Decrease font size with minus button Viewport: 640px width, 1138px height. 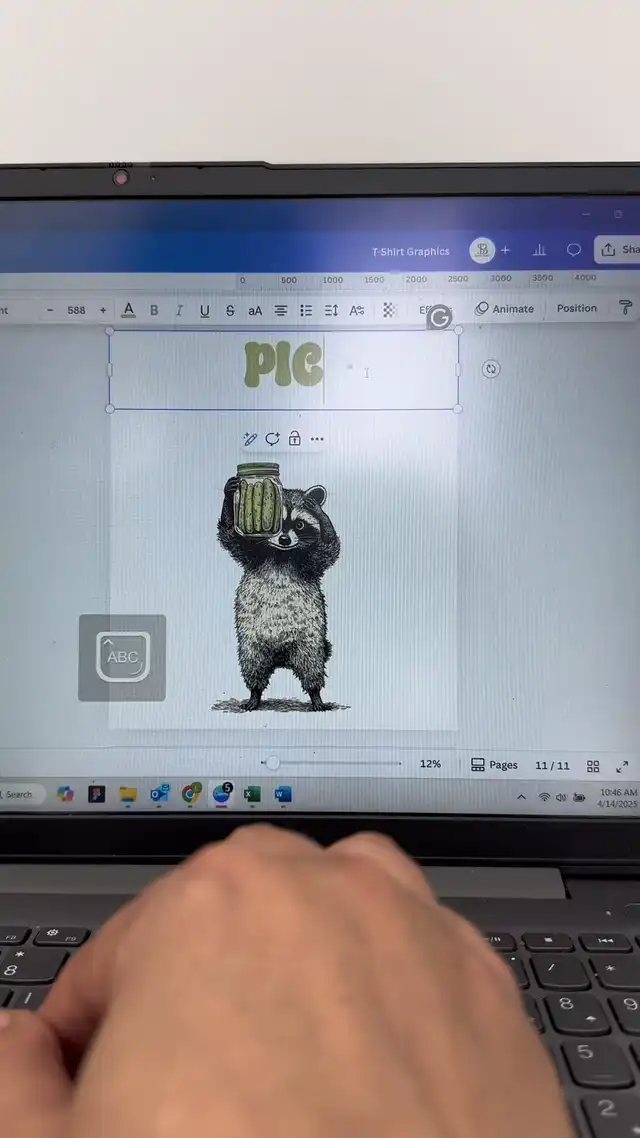[50, 311]
